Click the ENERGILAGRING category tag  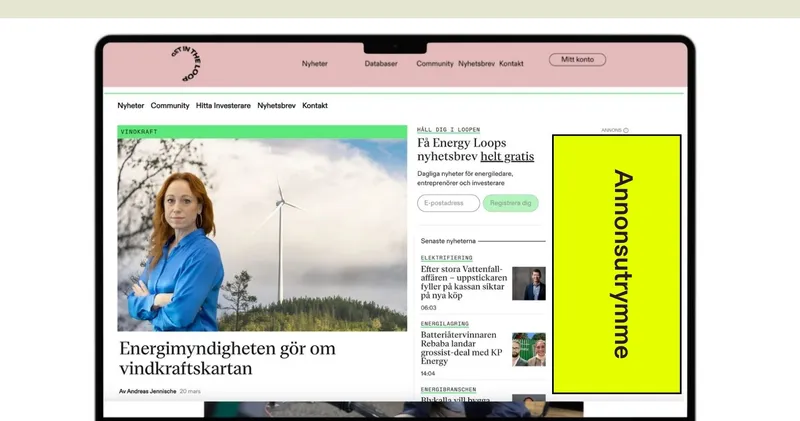click(444, 324)
